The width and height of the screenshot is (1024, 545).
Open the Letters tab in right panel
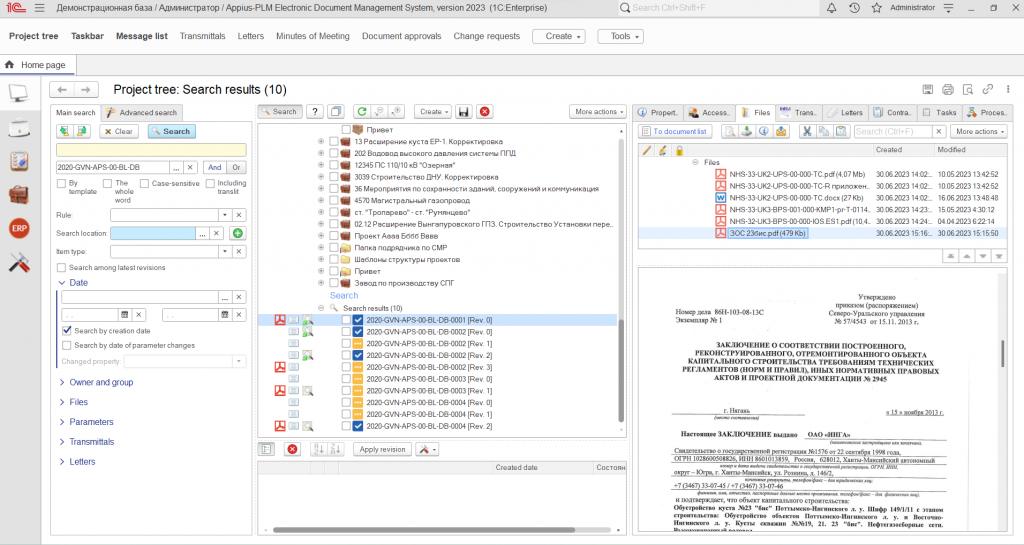tap(845, 113)
